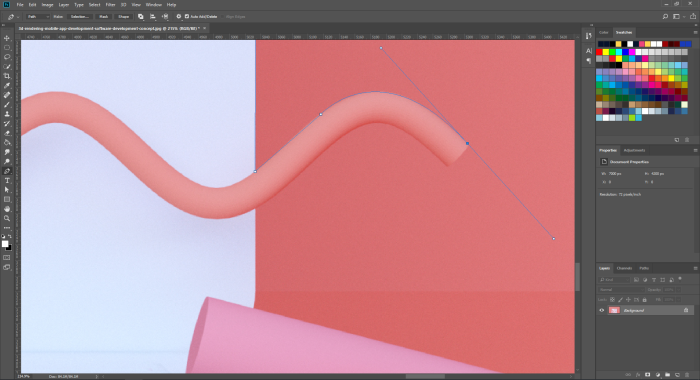Open Properties panel flyout menu
This screenshot has width=700, height=380.
[x=695, y=150]
